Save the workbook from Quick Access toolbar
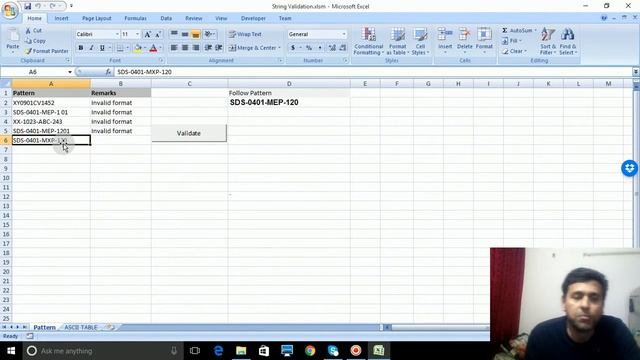 click(x=27, y=6)
